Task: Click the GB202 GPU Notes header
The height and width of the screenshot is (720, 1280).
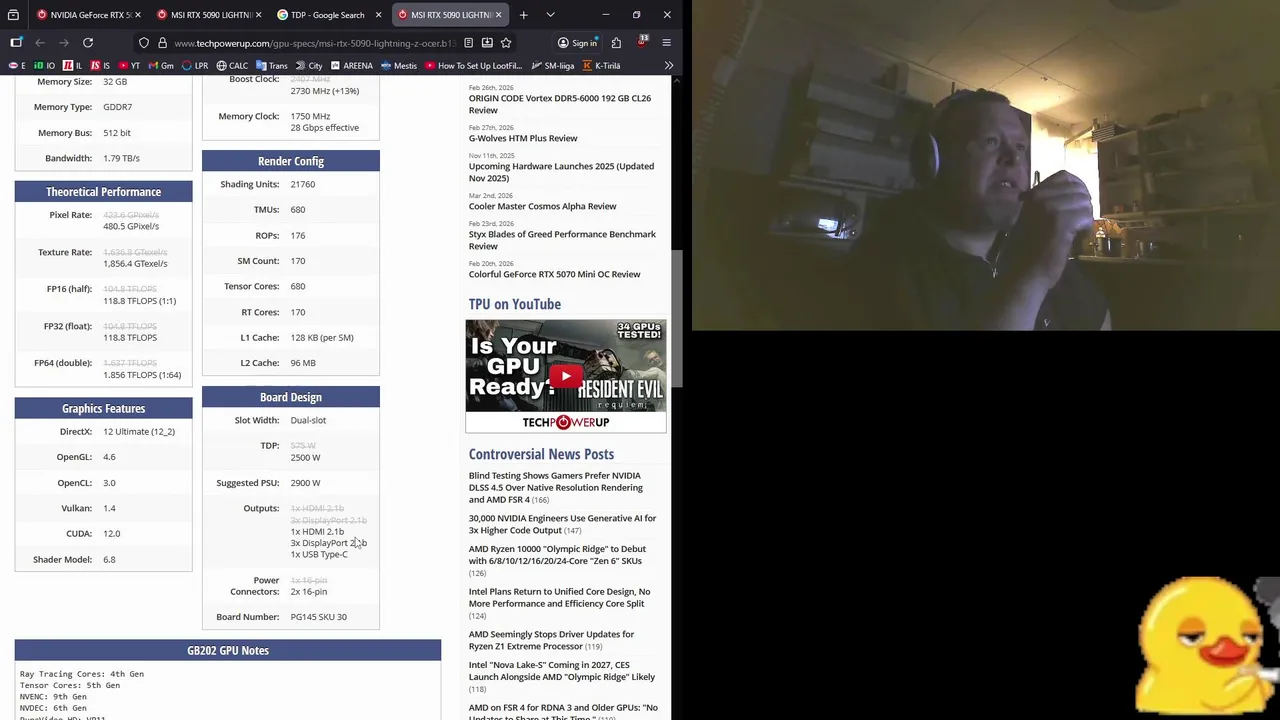Action: [227, 650]
